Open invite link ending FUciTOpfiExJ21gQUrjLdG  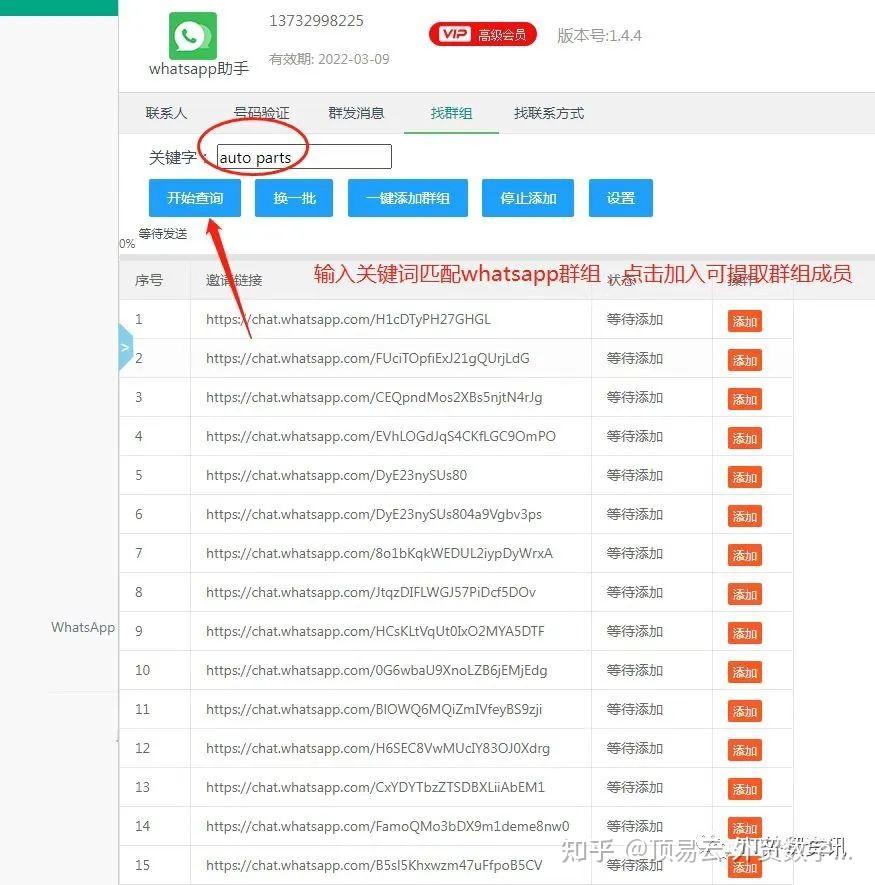click(x=368, y=358)
